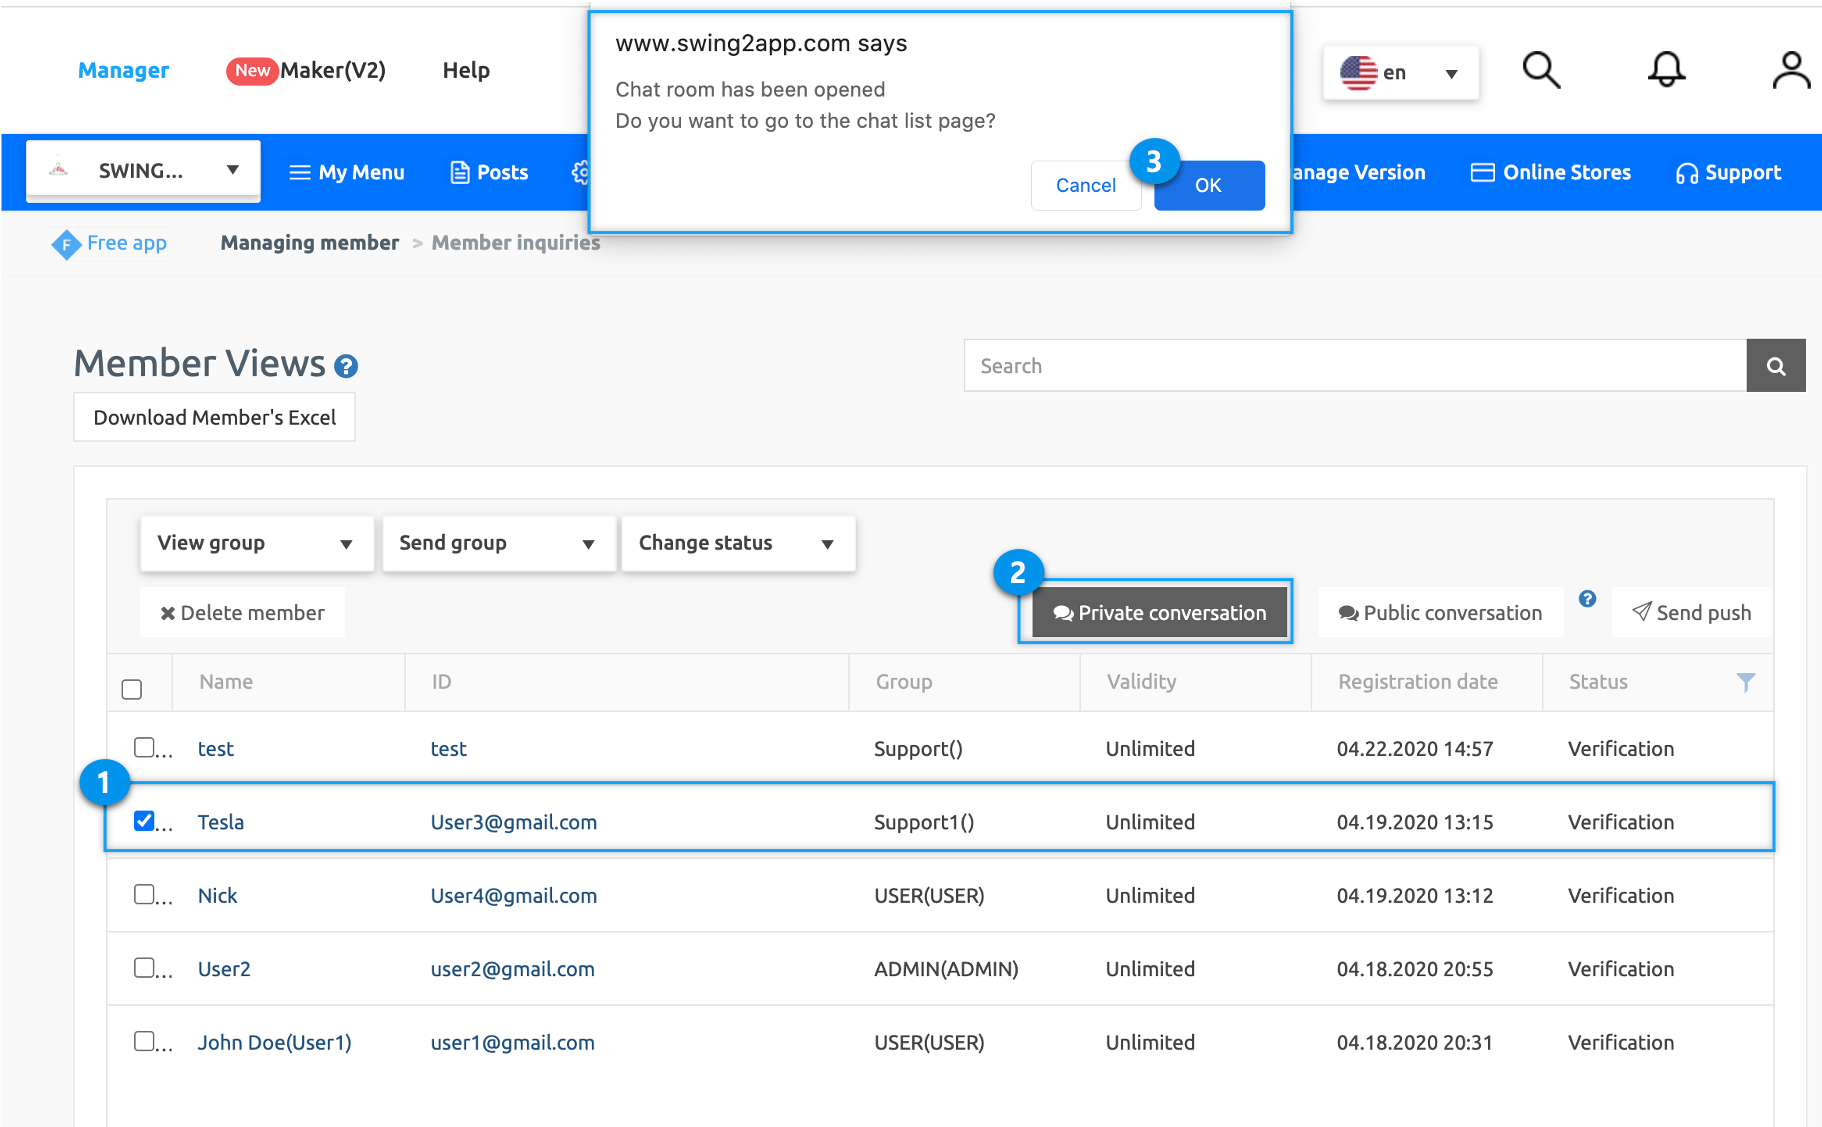
Task: Open the en language selector
Action: 1399,73
